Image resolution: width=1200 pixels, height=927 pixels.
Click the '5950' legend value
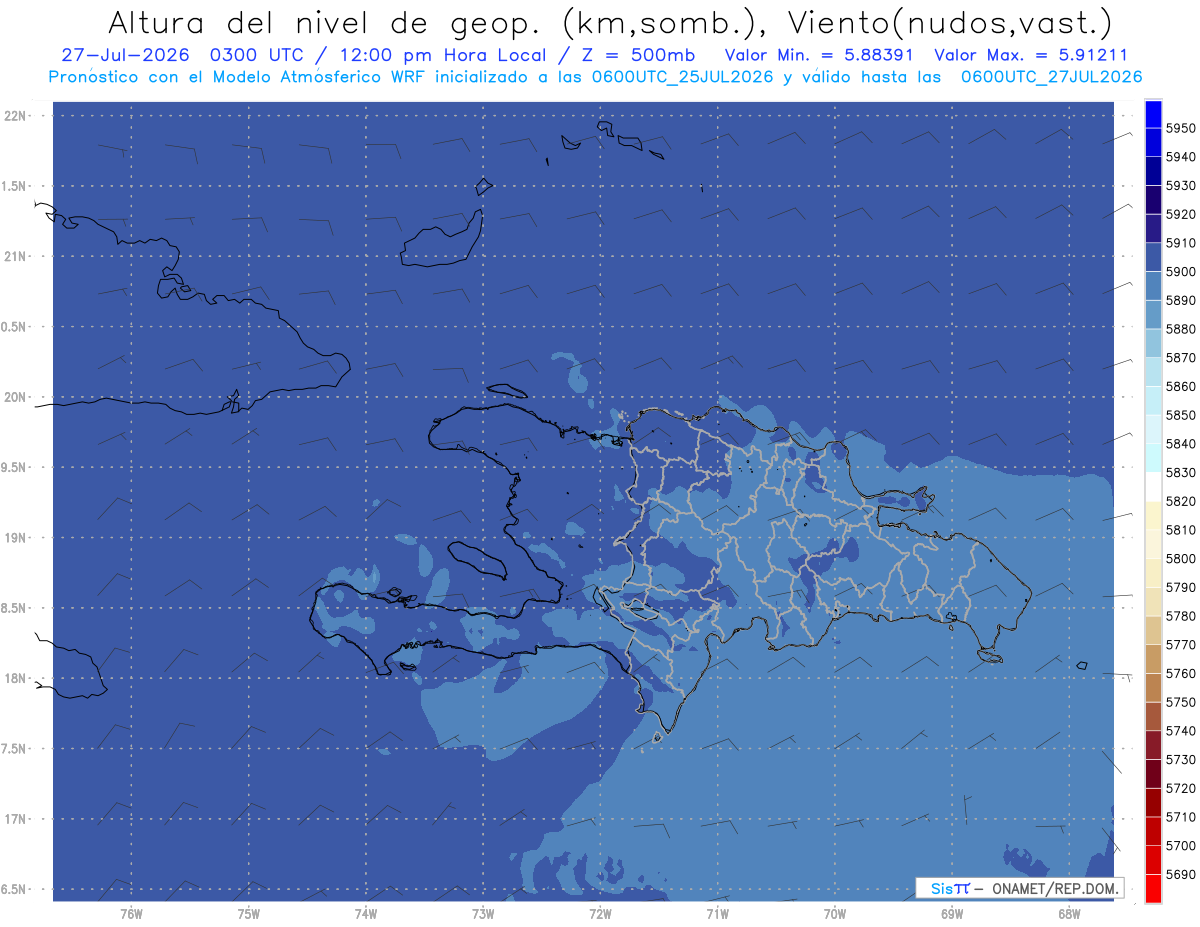(1181, 128)
